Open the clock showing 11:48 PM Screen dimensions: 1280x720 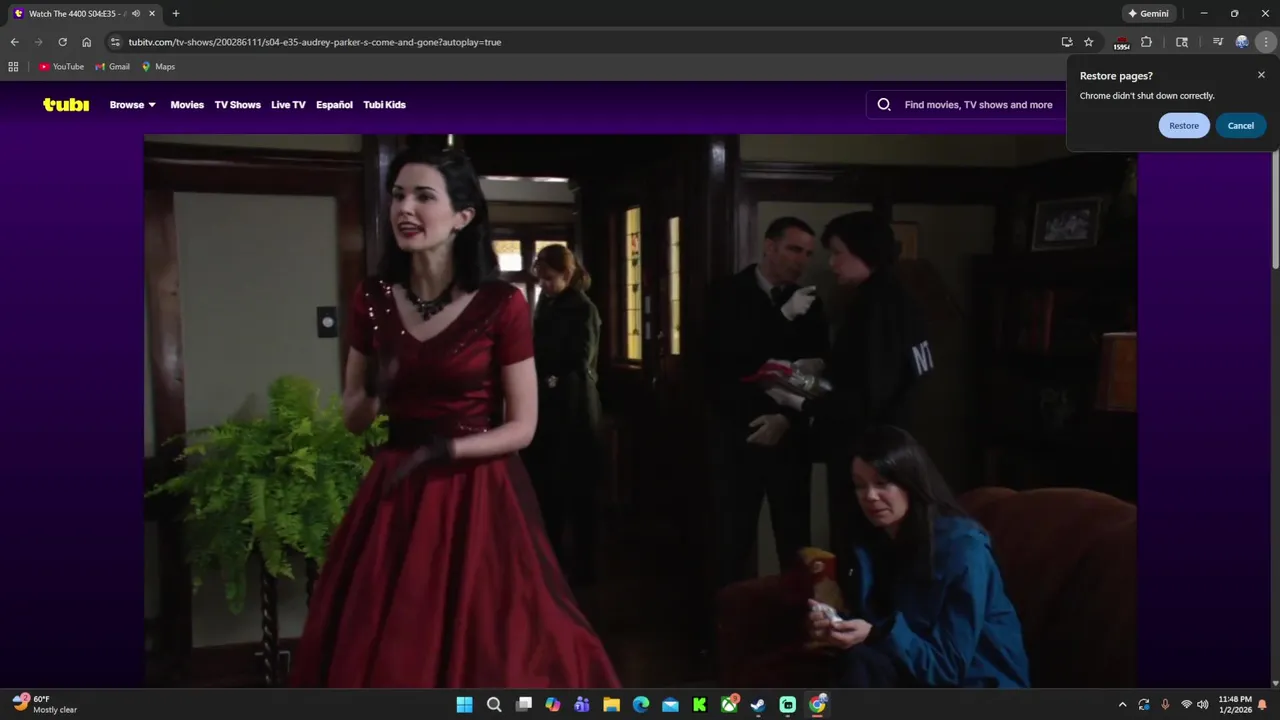[x=1235, y=704]
